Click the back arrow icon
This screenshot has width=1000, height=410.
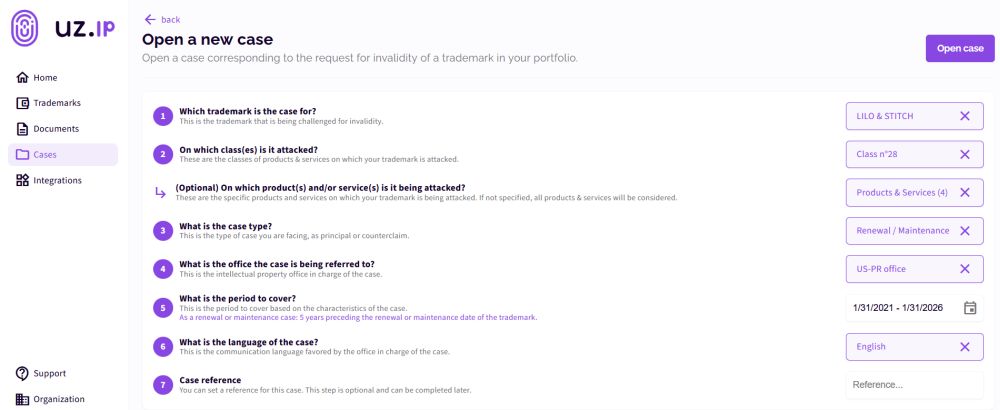coord(150,19)
